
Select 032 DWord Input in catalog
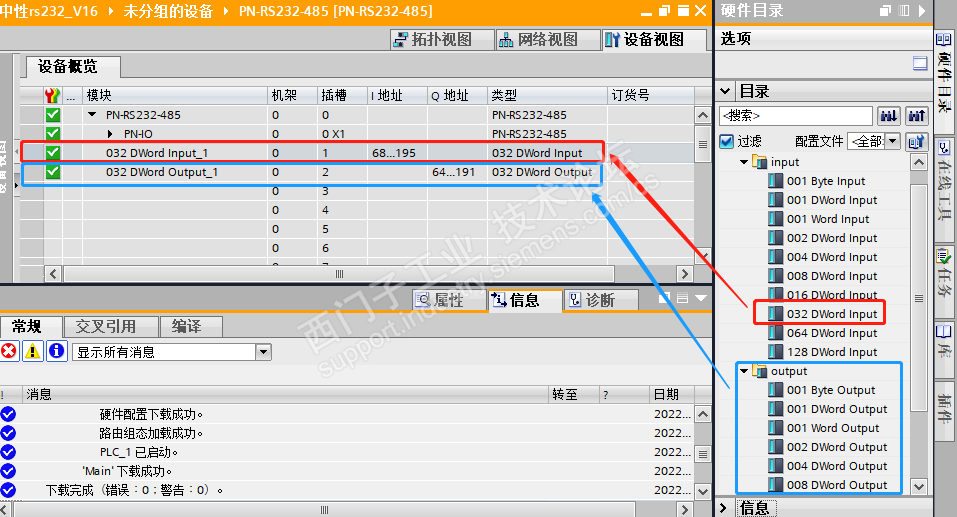(x=831, y=314)
